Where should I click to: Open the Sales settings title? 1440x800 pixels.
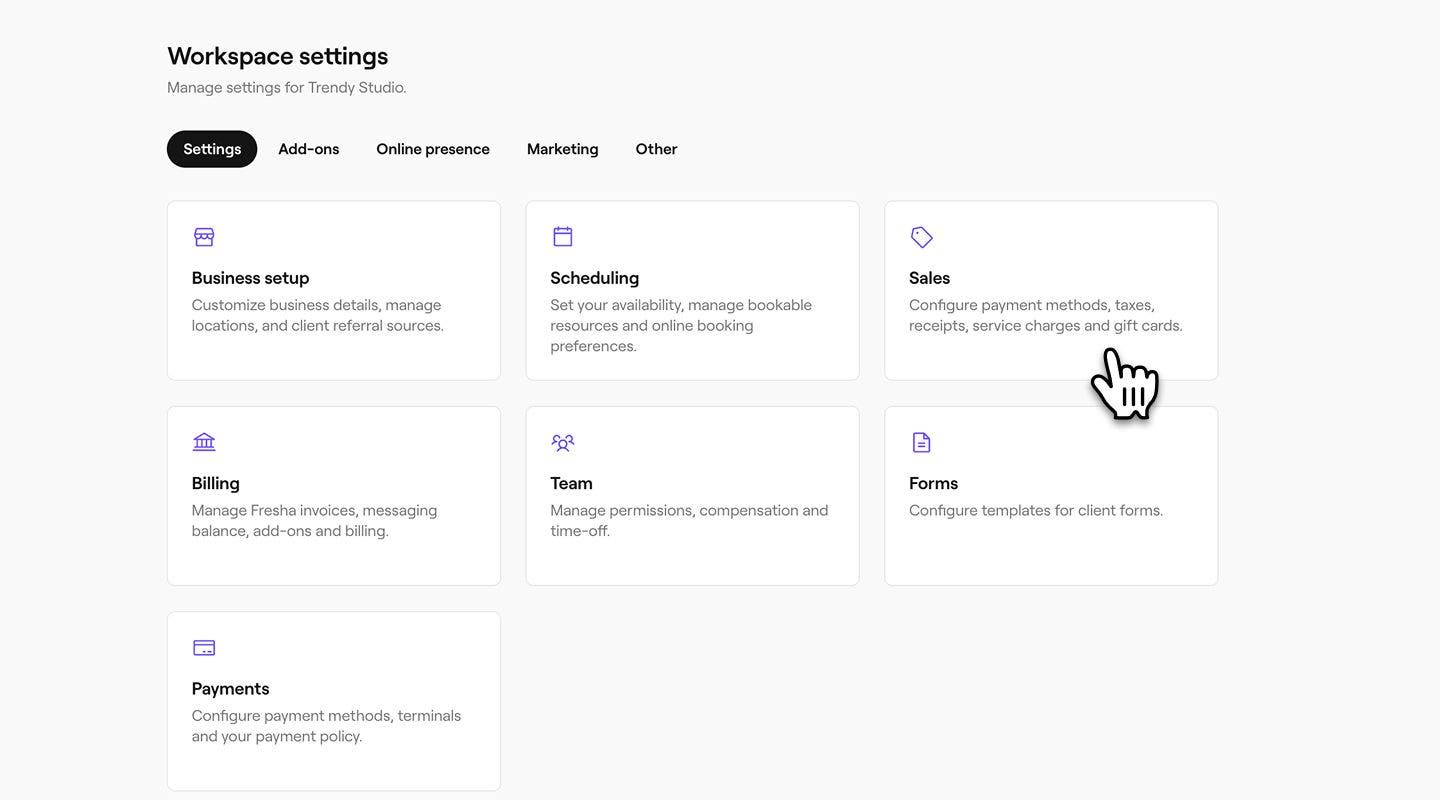[930, 278]
